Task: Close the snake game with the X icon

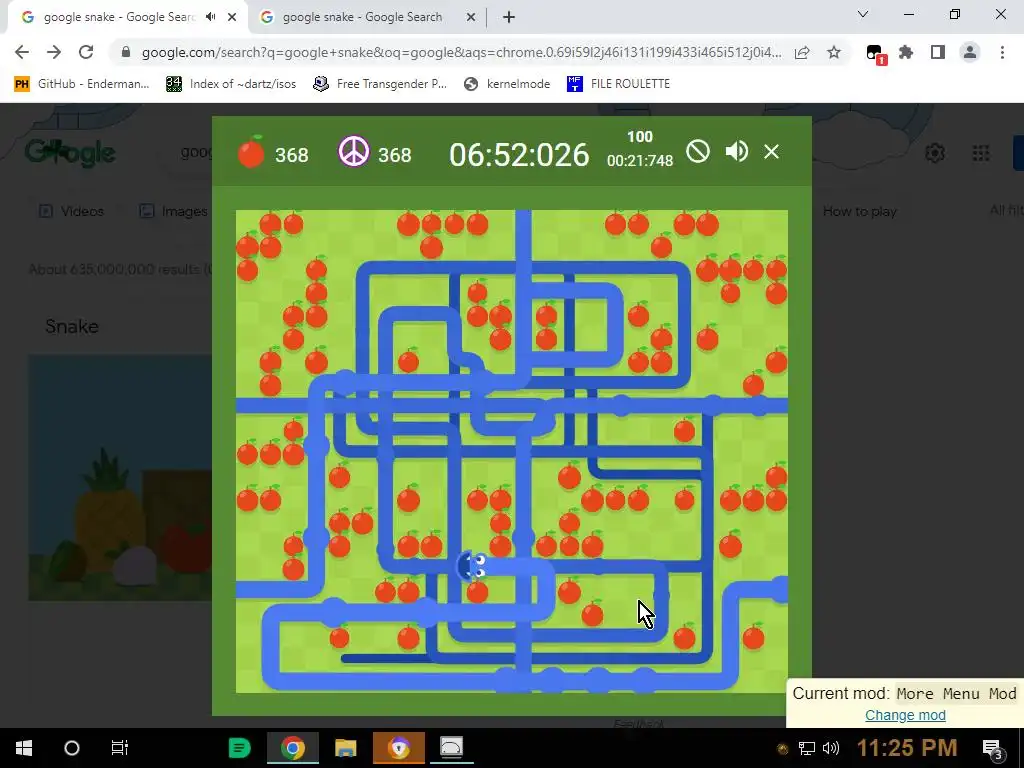Action: click(x=771, y=152)
